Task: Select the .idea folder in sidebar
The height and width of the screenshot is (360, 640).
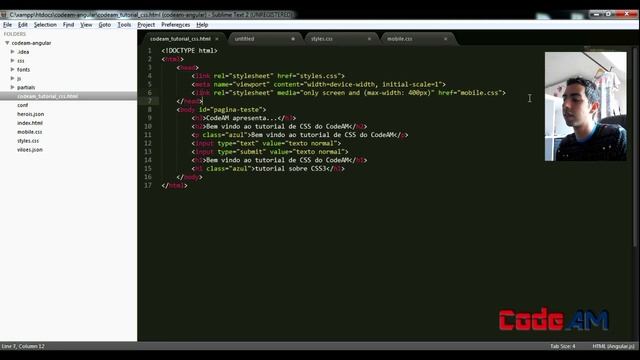Action: click(x=23, y=52)
